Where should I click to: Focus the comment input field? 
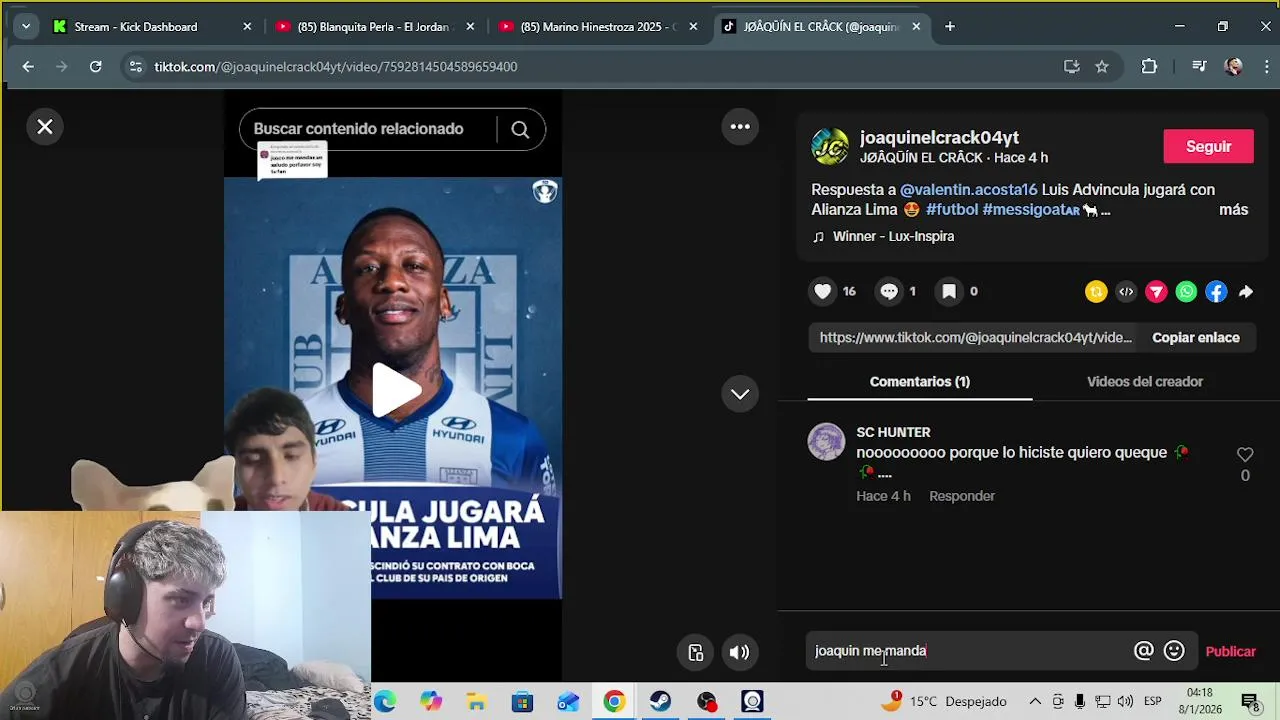[970, 651]
